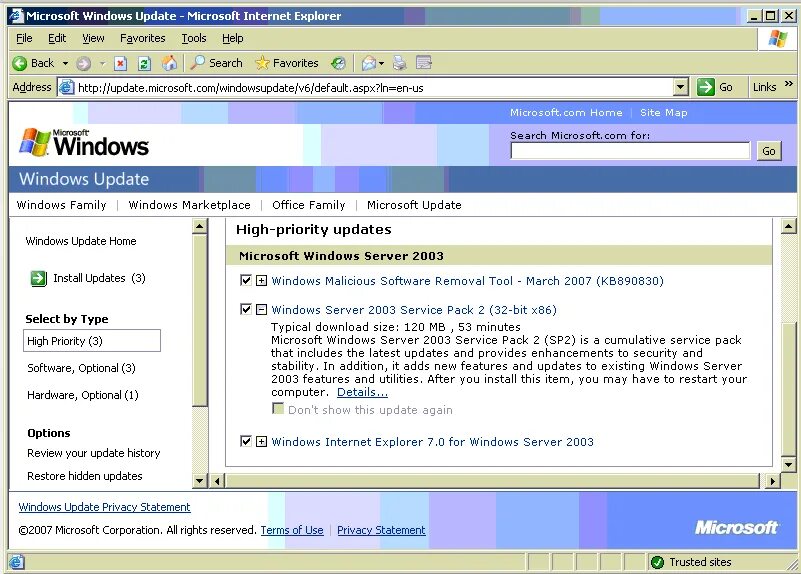Open the Back button history dropdown
Image resolution: width=801 pixels, height=574 pixels.
pos(65,63)
